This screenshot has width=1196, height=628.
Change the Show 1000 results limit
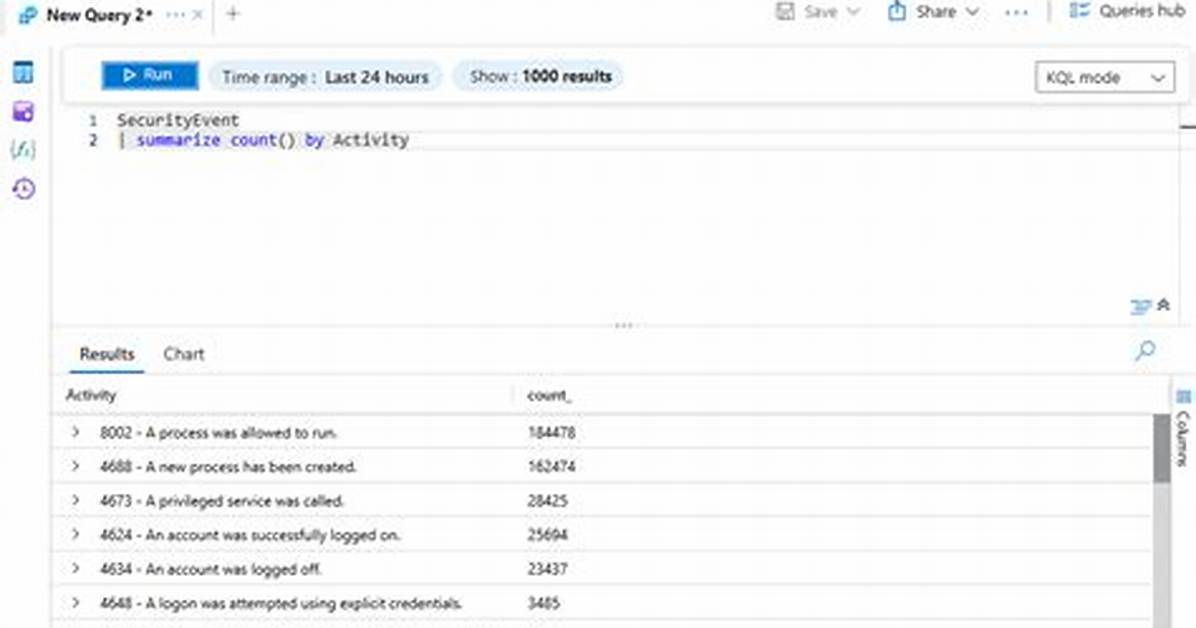540,76
